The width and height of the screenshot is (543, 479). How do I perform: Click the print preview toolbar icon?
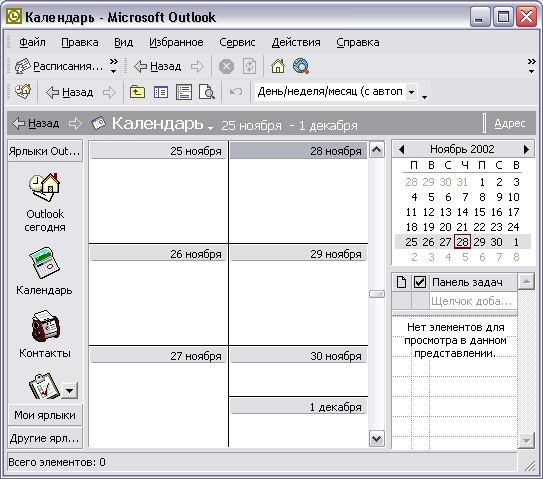coord(207,92)
